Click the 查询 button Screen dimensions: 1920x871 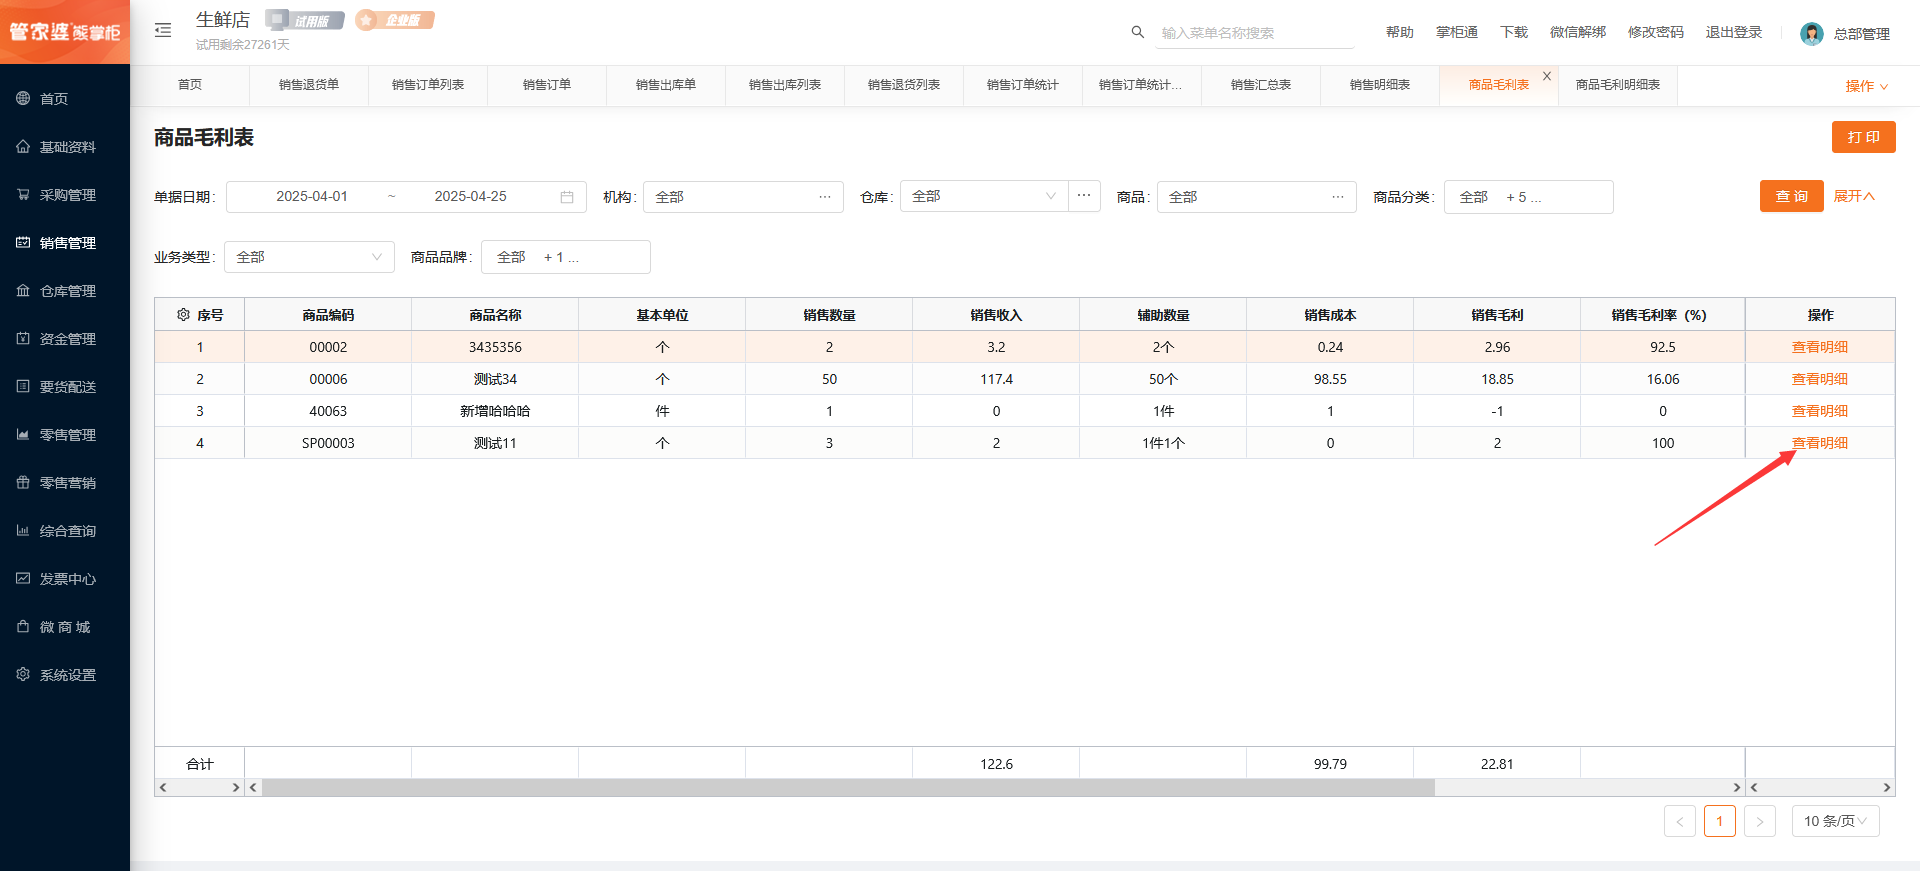tap(1792, 196)
